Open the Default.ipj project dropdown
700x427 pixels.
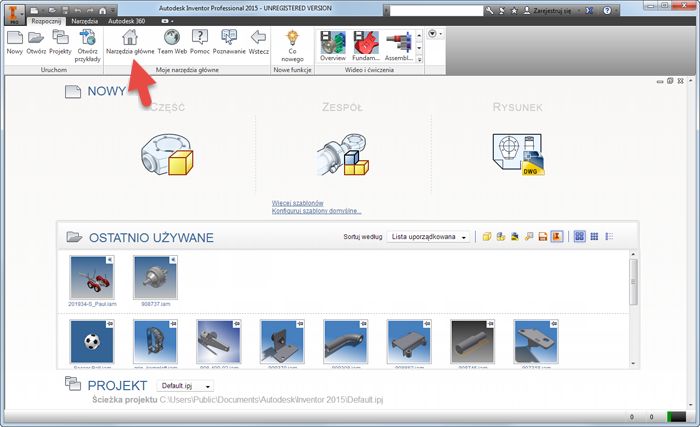pyautogui.click(x=185, y=385)
